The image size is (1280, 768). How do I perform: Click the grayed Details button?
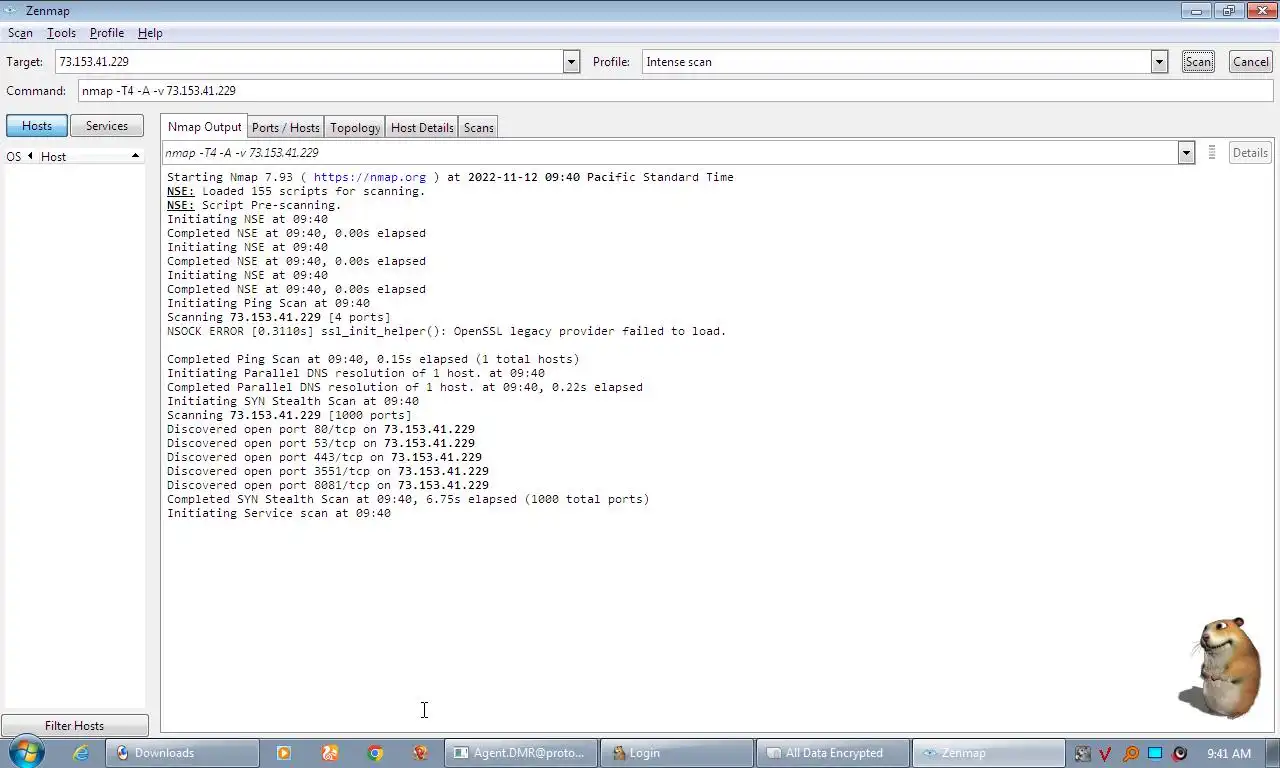[1250, 153]
